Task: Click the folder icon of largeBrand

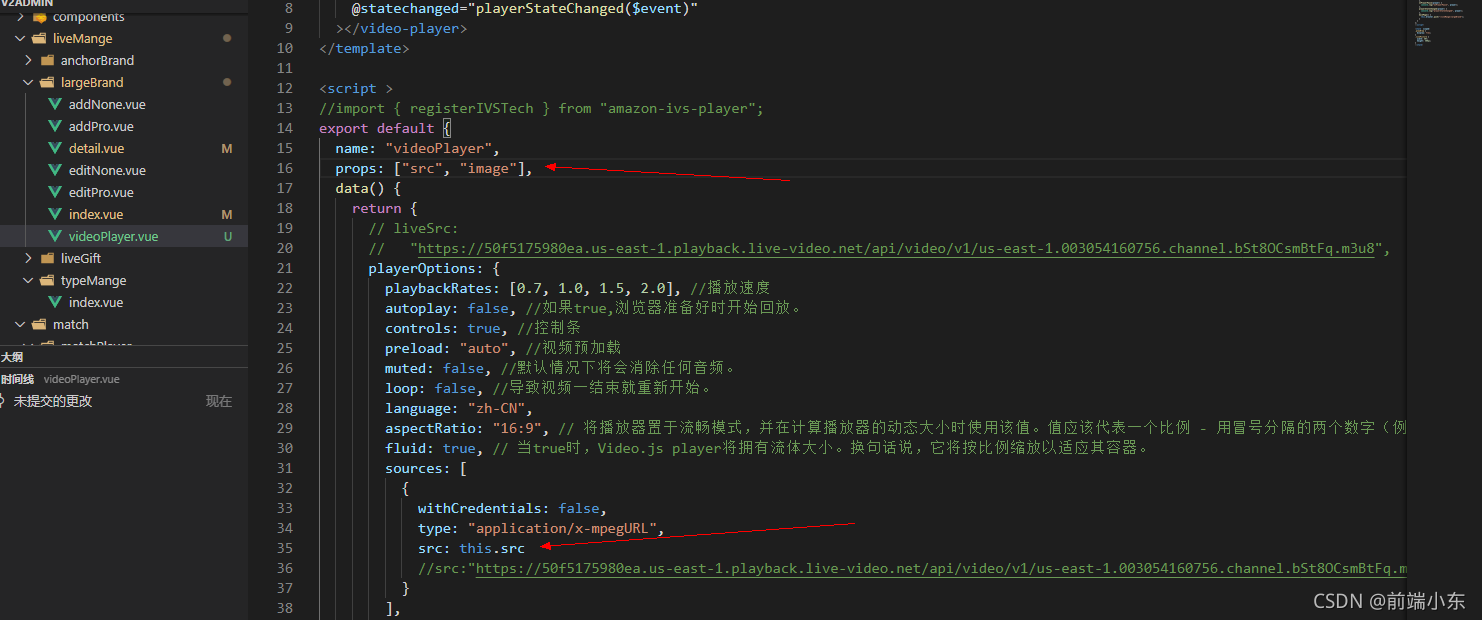Action: click(47, 83)
